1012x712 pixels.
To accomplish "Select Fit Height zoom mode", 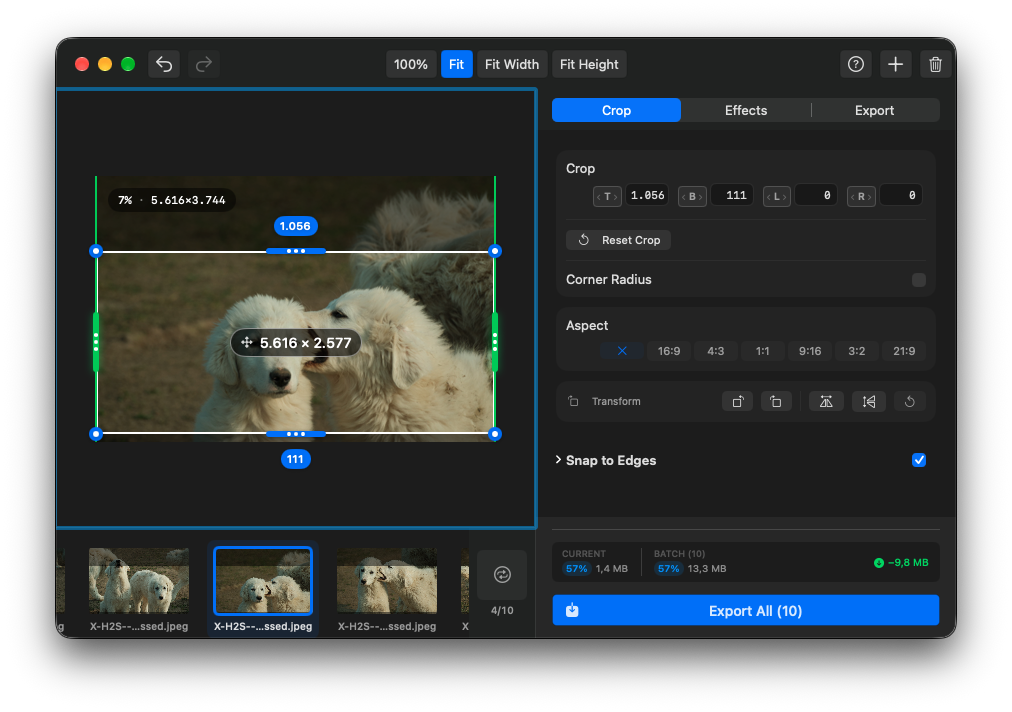I will tap(589, 64).
